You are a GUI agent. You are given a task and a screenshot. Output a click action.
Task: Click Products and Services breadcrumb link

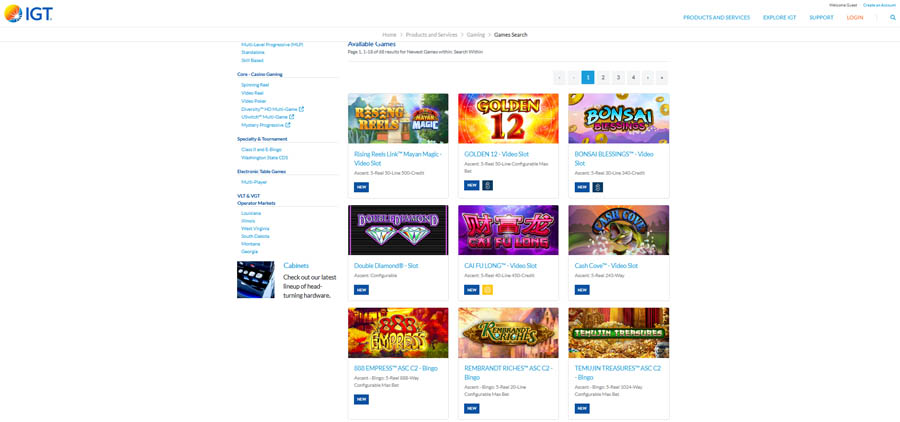[432, 34]
